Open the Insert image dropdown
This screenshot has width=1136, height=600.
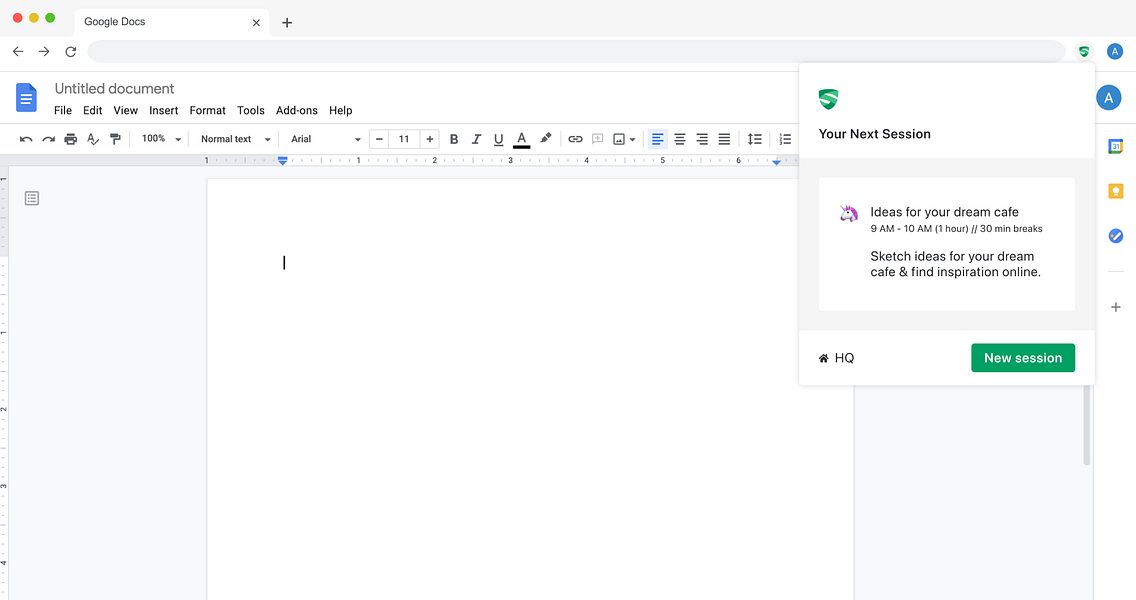624,139
